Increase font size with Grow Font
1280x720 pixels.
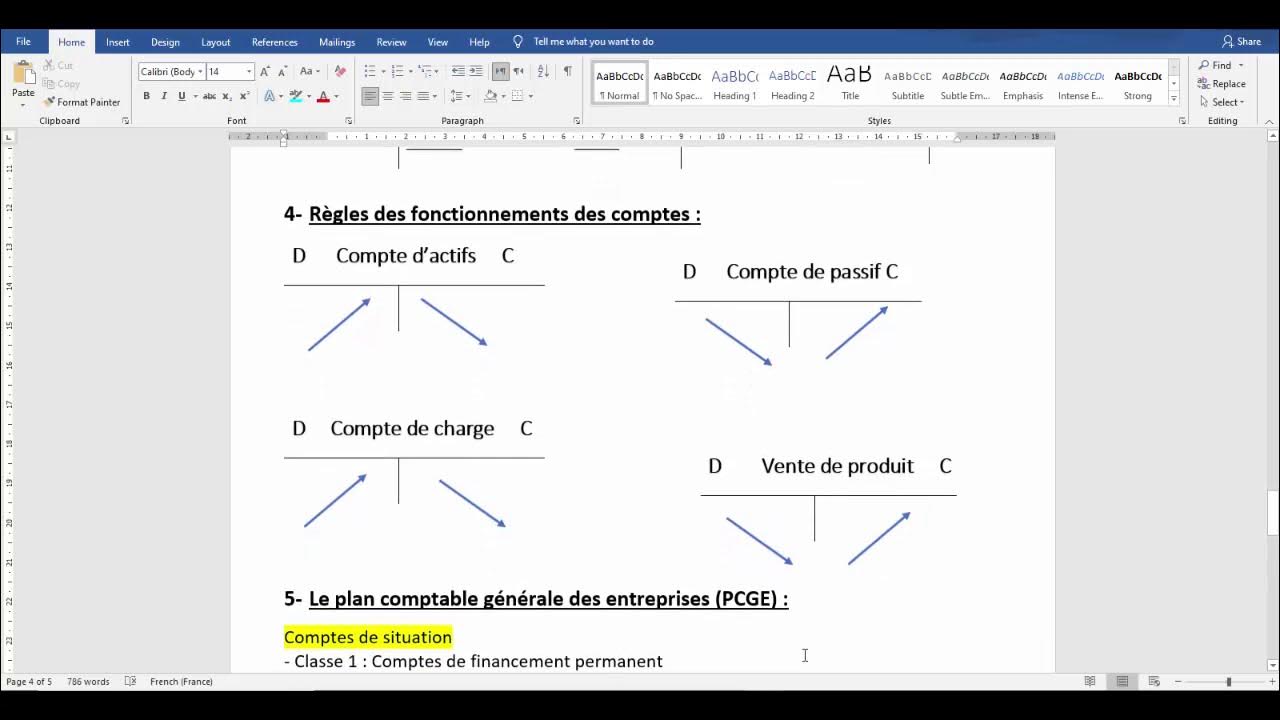click(265, 71)
